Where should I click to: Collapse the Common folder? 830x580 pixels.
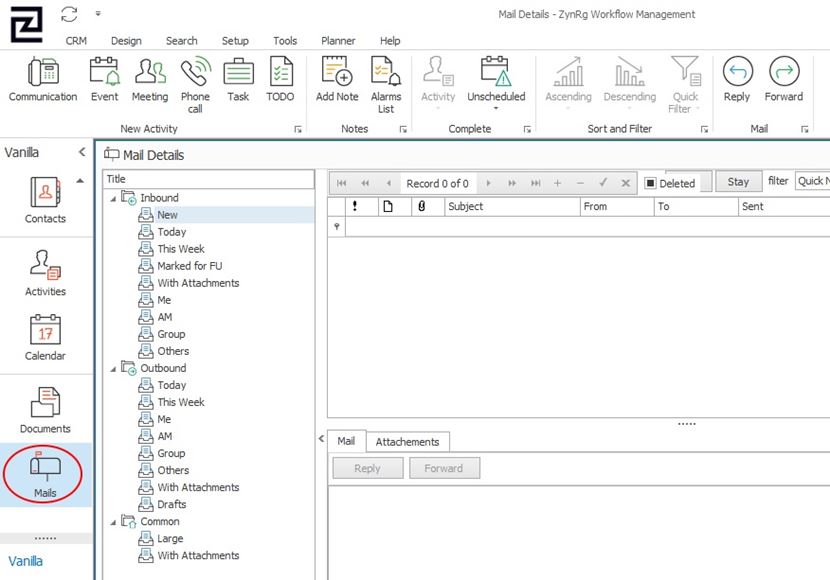113,523
